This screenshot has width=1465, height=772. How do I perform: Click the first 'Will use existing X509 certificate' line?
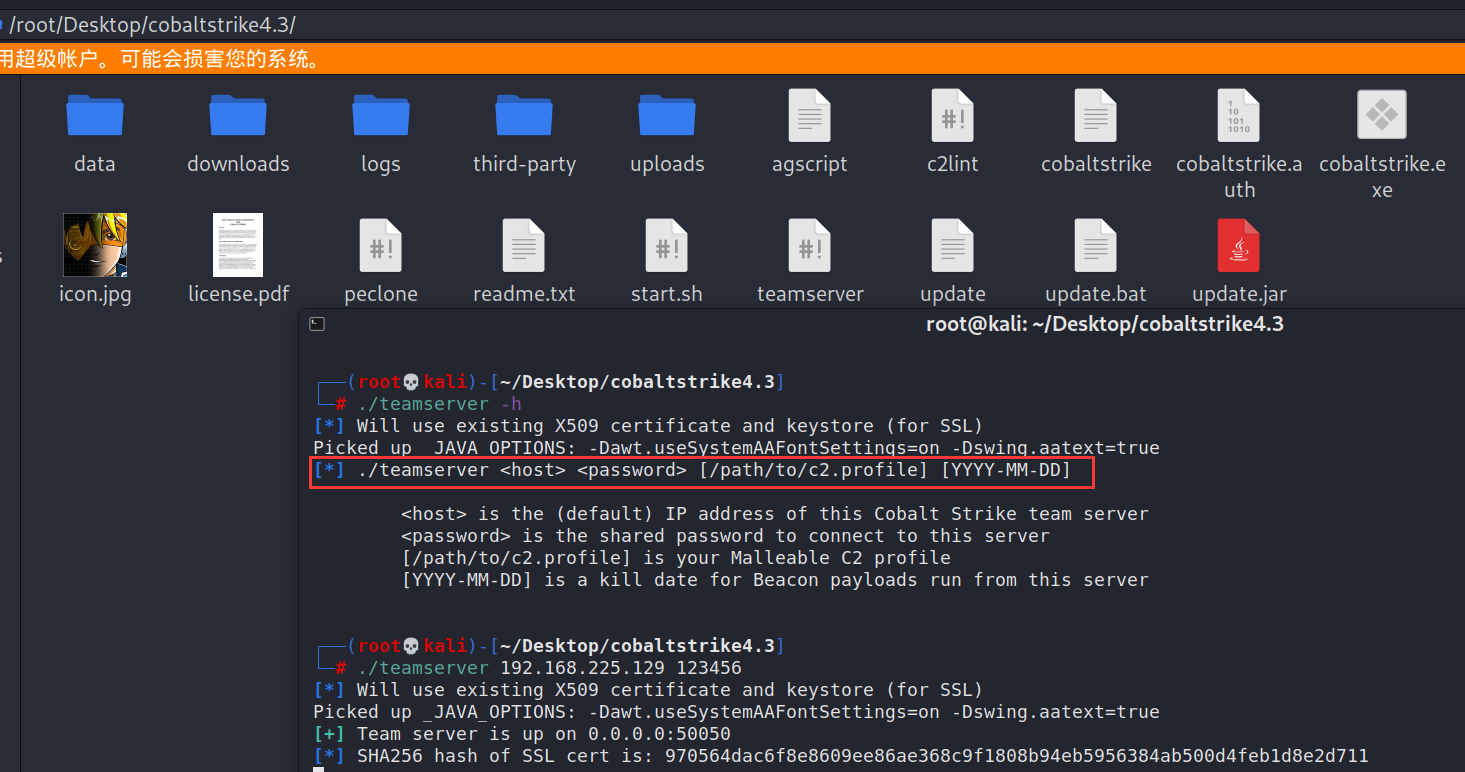tap(648, 426)
